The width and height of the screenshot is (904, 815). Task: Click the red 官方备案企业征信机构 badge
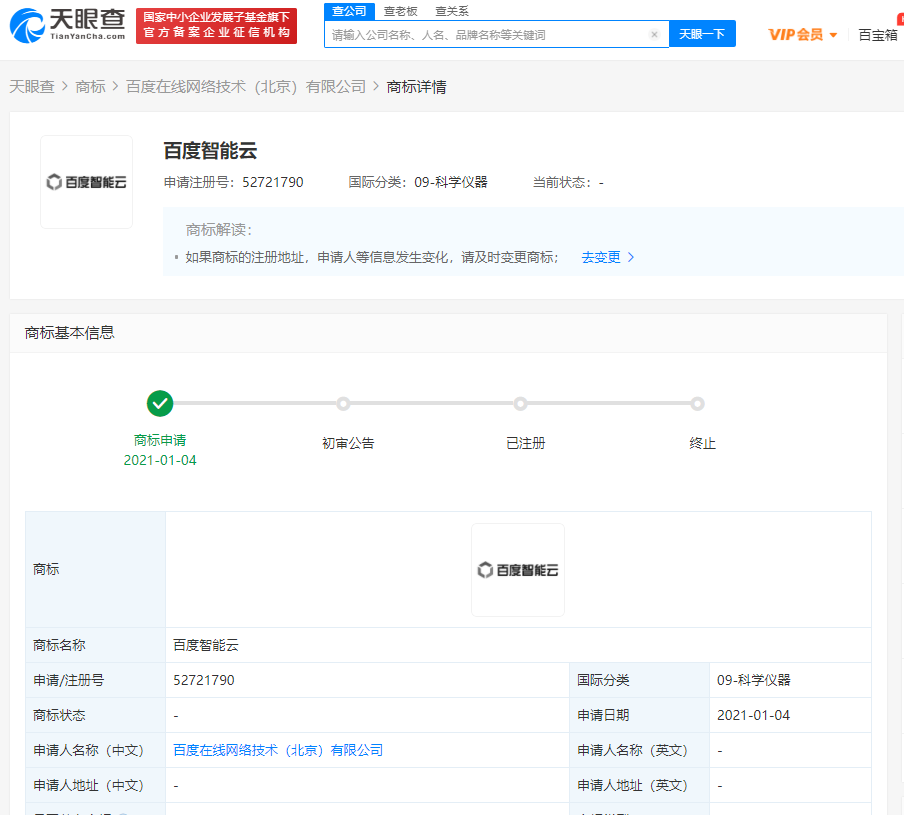216,26
